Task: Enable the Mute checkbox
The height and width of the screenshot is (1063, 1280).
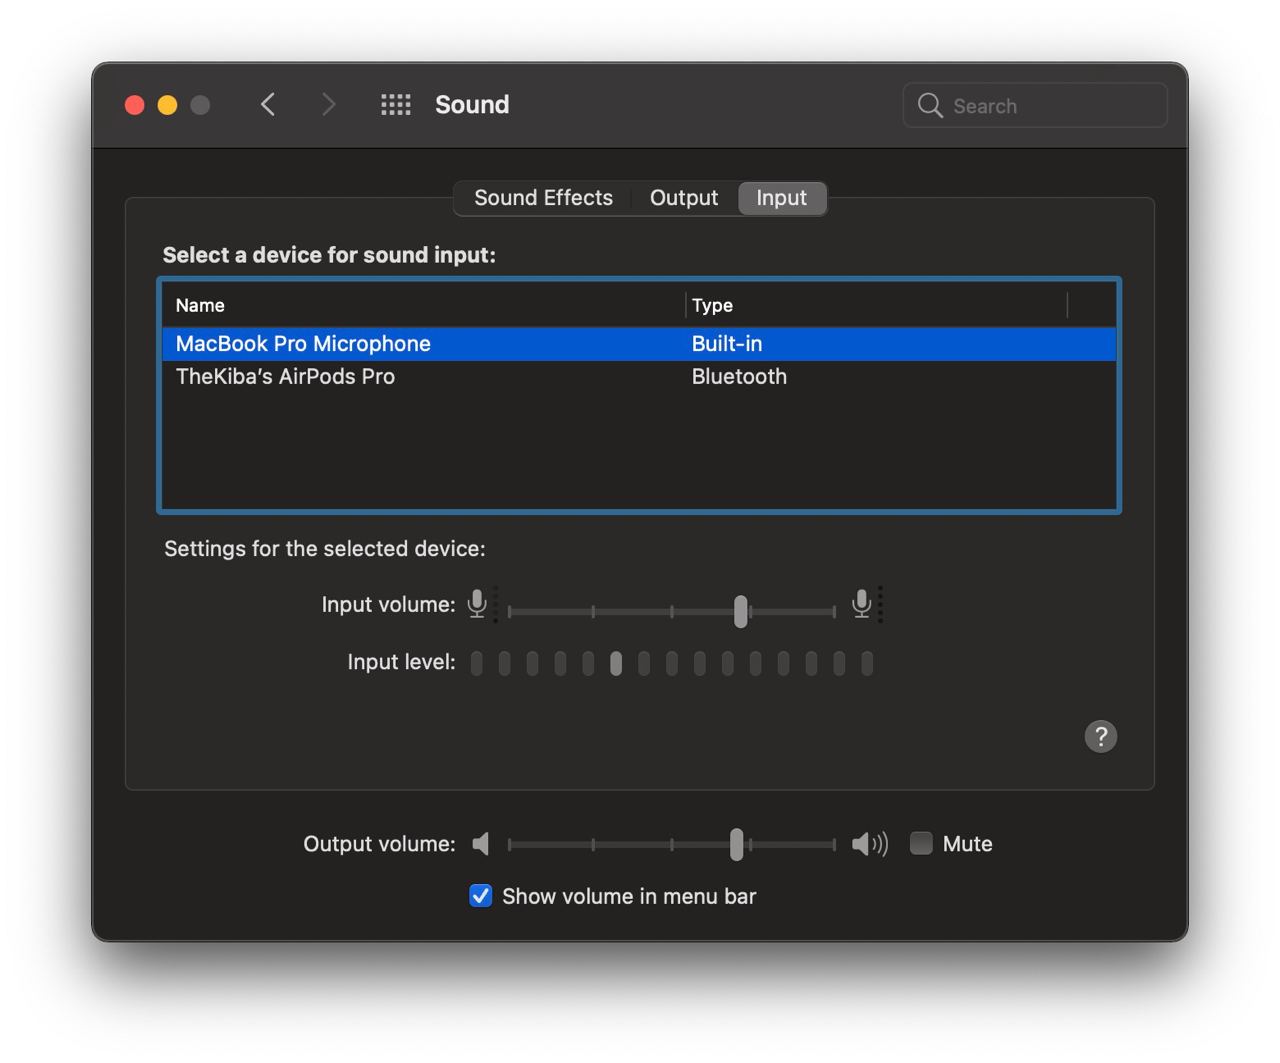Action: pos(921,844)
